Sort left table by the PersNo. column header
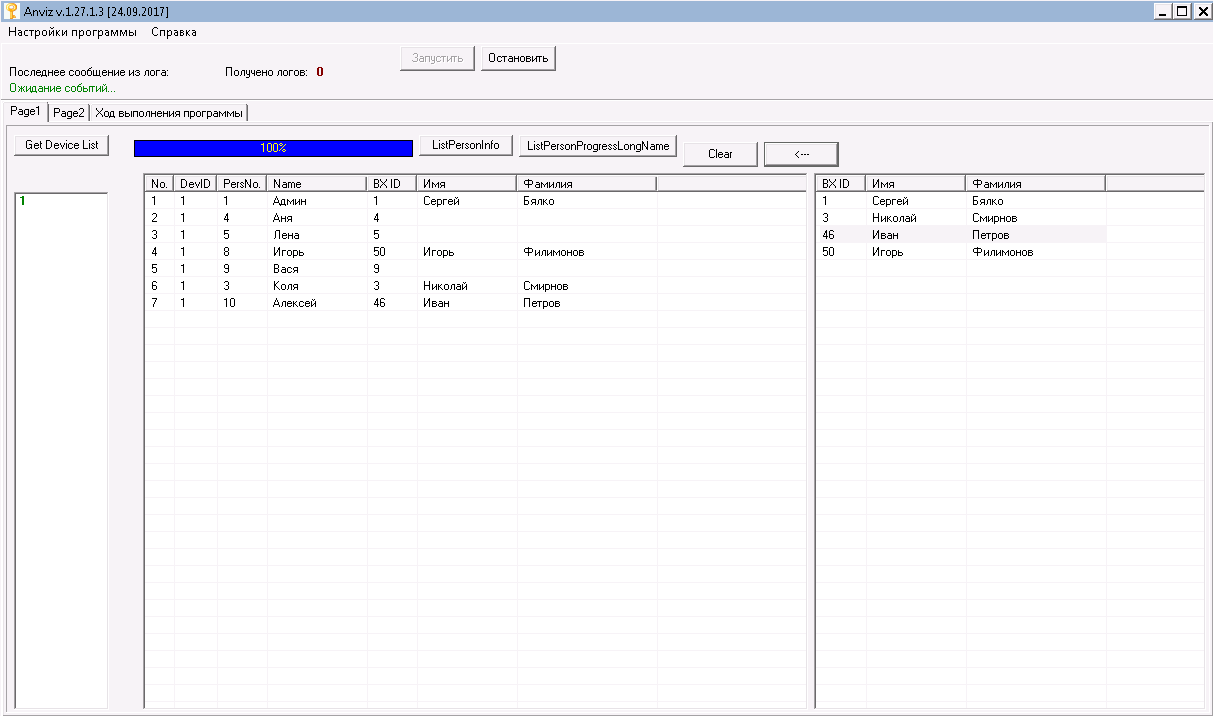1213x716 pixels. [x=242, y=184]
